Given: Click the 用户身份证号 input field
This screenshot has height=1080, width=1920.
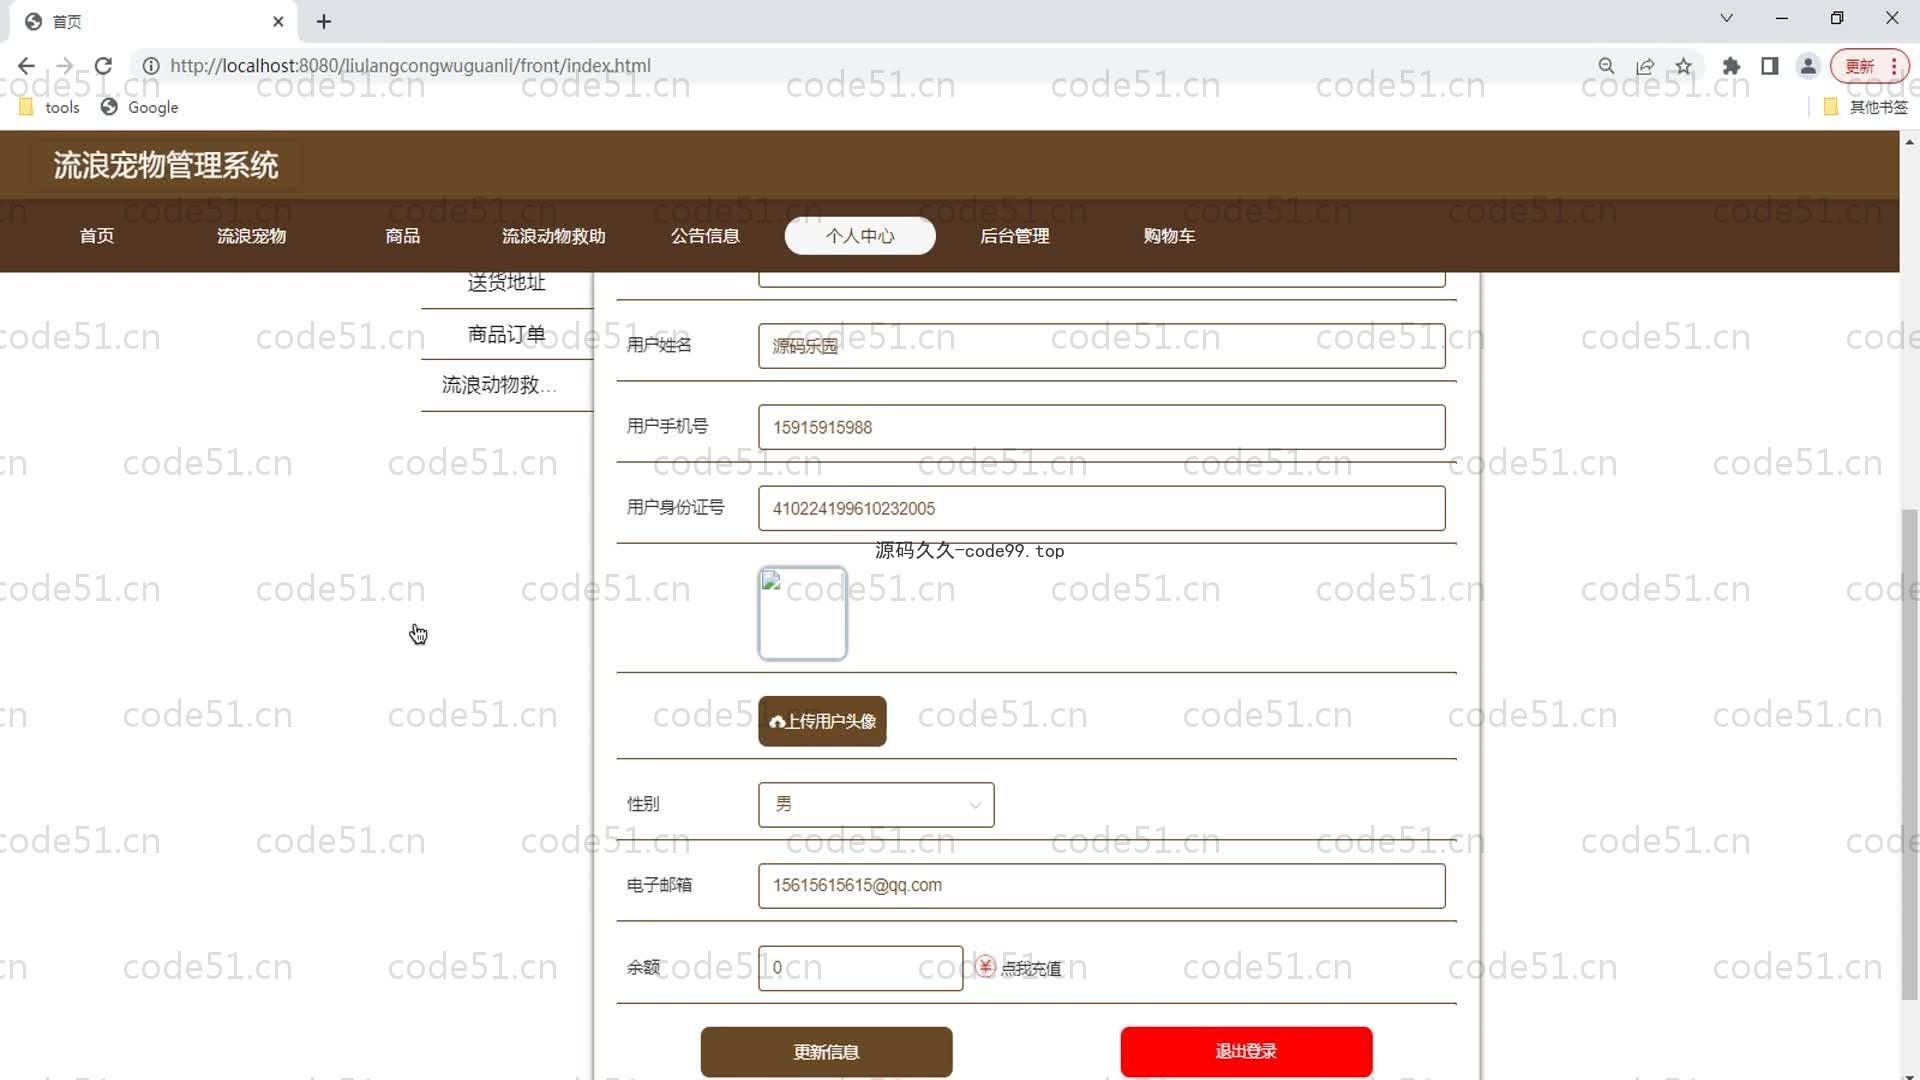Looking at the screenshot, I should coord(1101,508).
